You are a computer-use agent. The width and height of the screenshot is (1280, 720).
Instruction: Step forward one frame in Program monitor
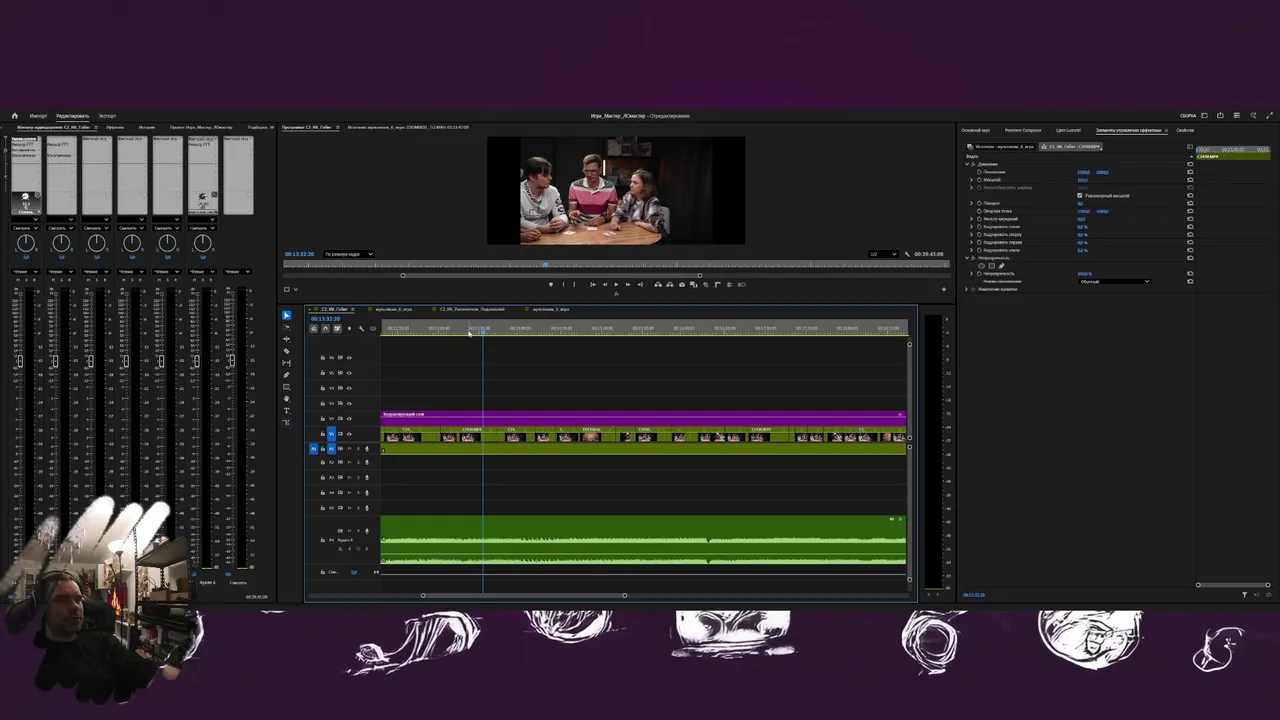click(x=628, y=284)
